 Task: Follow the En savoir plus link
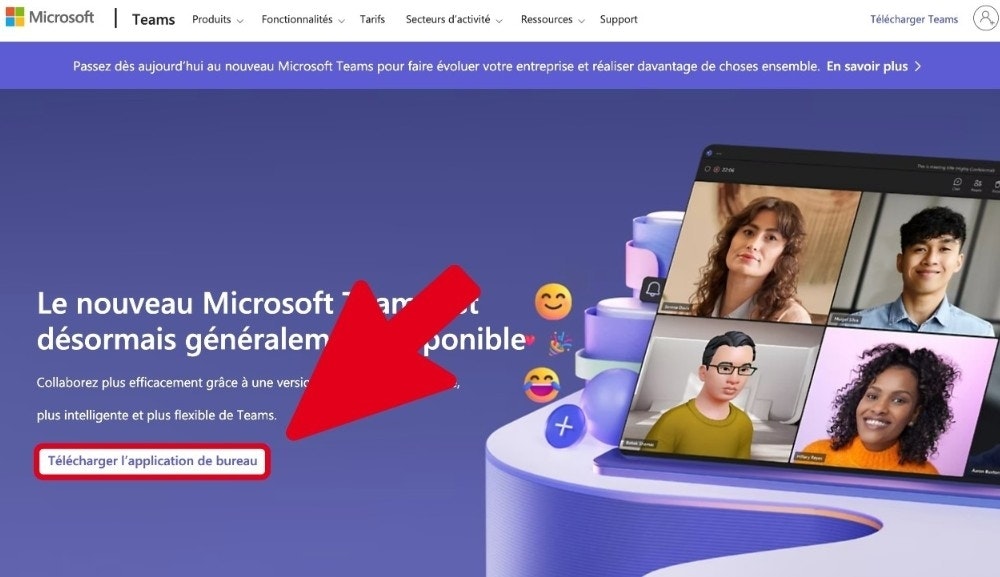tap(867, 66)
